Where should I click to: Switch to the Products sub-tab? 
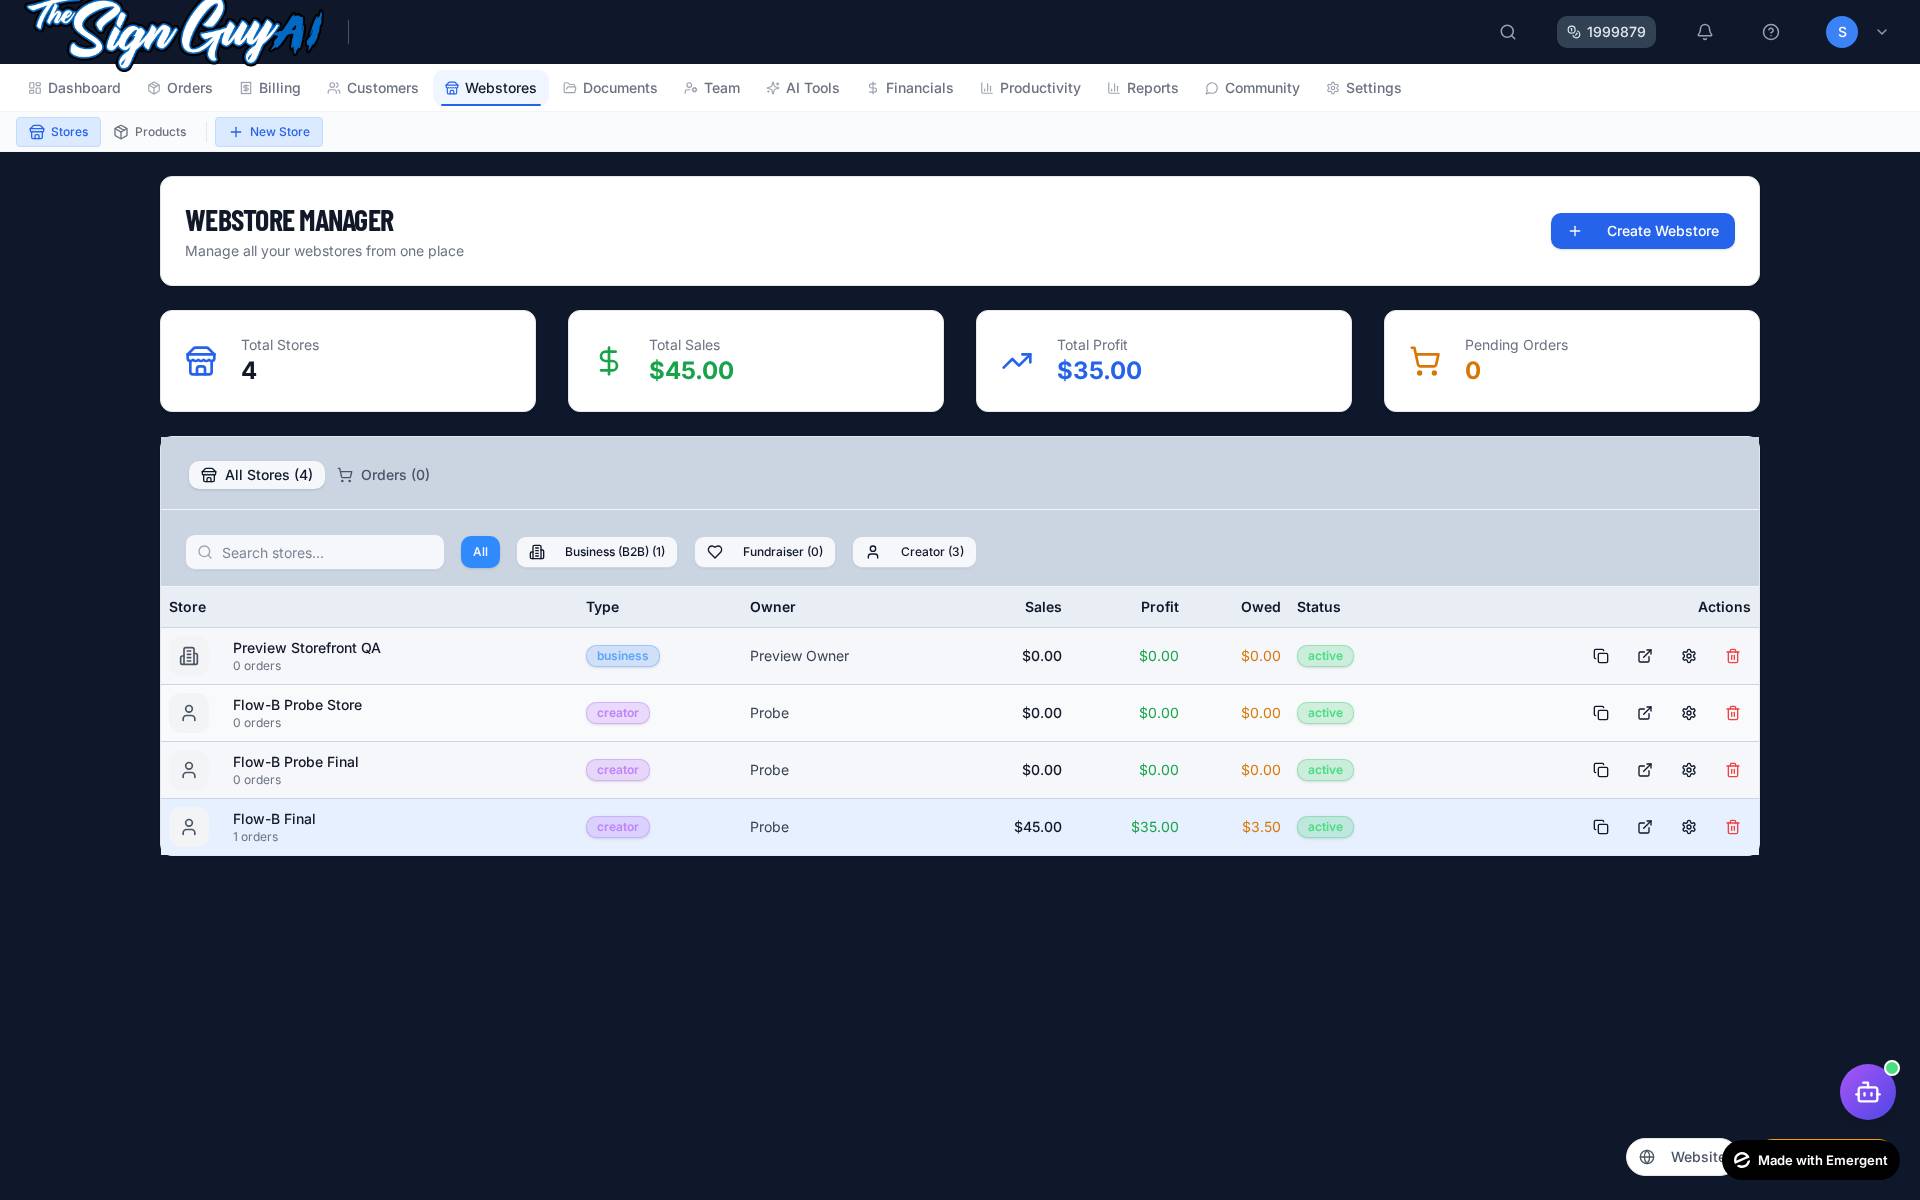150,132
